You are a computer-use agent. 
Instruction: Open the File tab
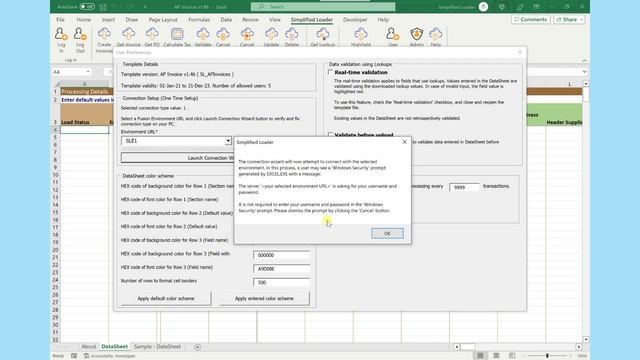(60, 20)
